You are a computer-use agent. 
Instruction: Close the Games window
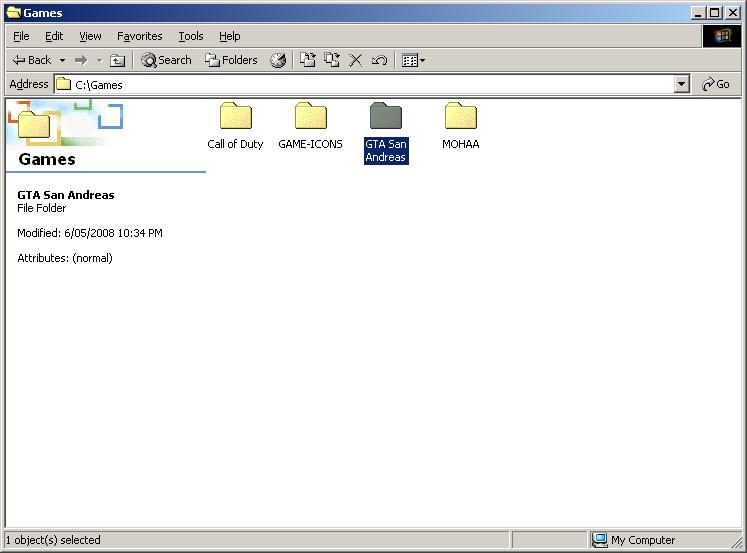pyautogui.click(x=733, y=13)
